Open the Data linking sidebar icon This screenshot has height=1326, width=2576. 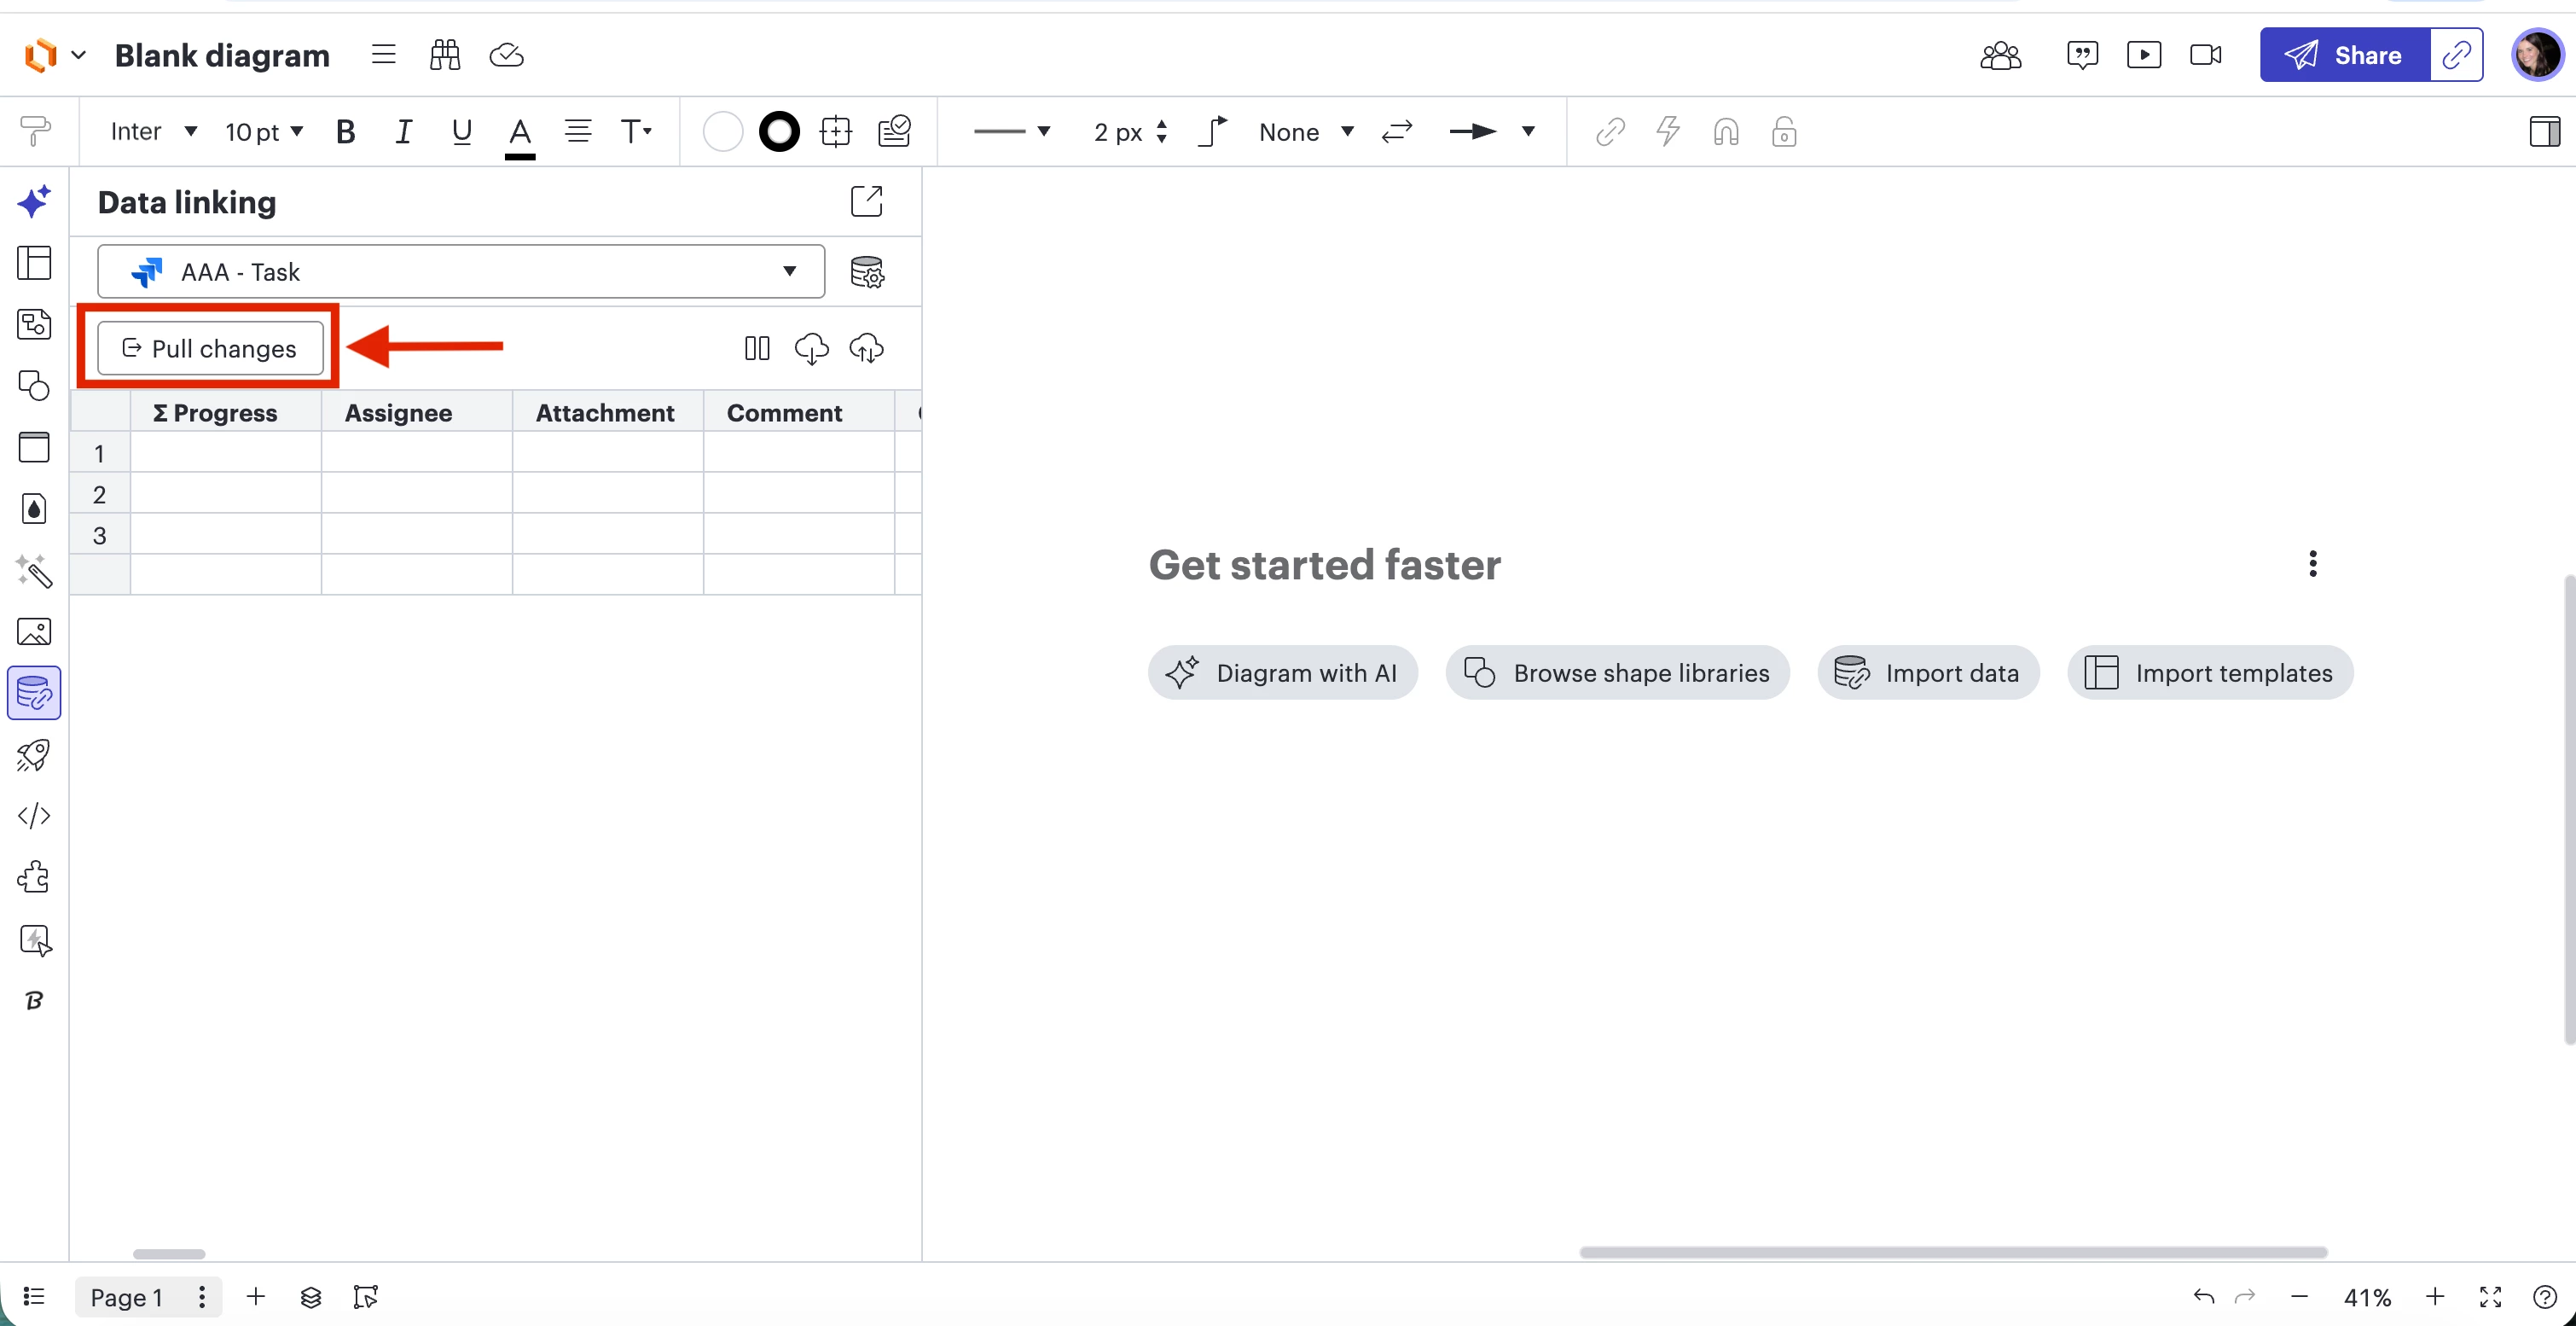click(x=34, y=693)
